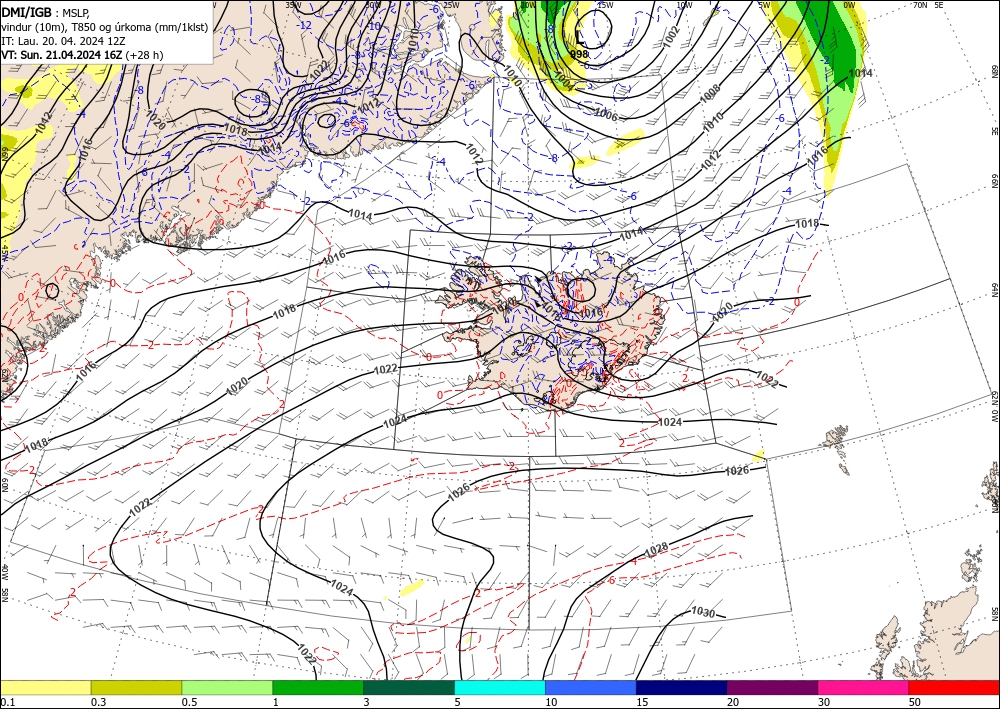
Task: Click the "IT: Lau. 20. 04. 2024 12Z" line
Action: [63, 41]
